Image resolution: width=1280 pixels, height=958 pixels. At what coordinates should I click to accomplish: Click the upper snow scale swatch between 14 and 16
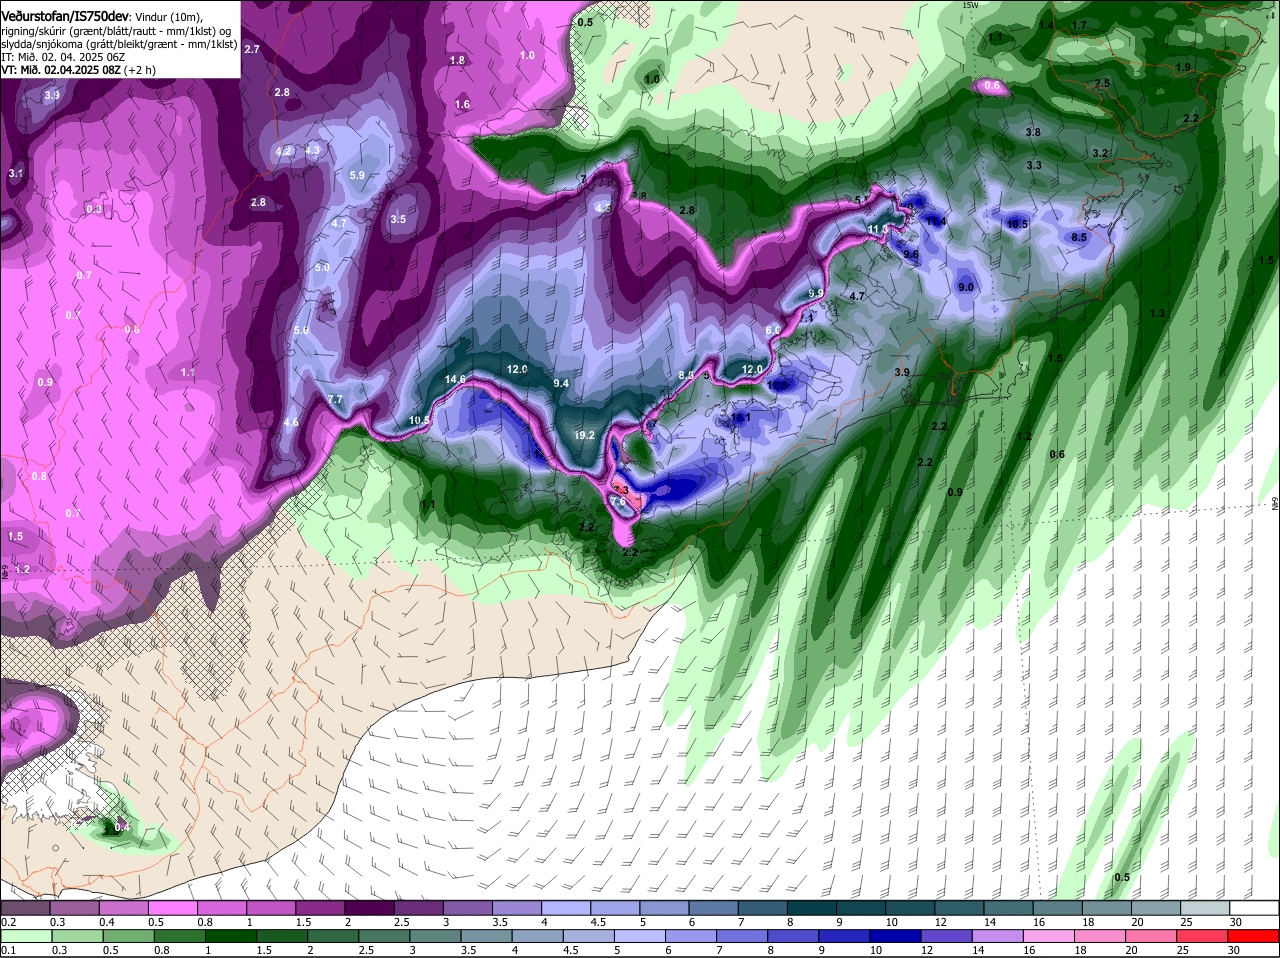(1009, 908)
